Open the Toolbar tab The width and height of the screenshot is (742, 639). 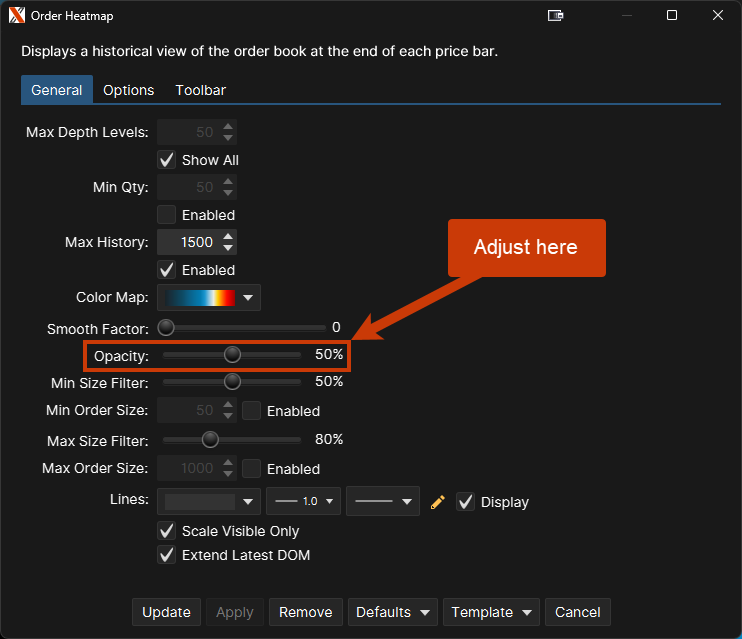(x=200, y=90)
